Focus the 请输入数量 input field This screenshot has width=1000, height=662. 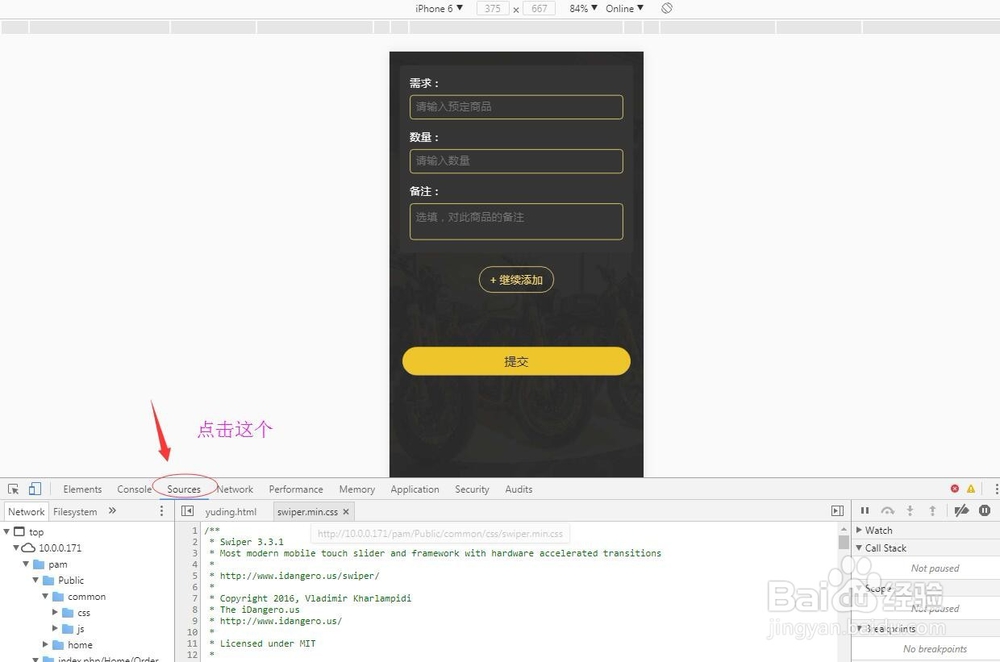(516, 161)
